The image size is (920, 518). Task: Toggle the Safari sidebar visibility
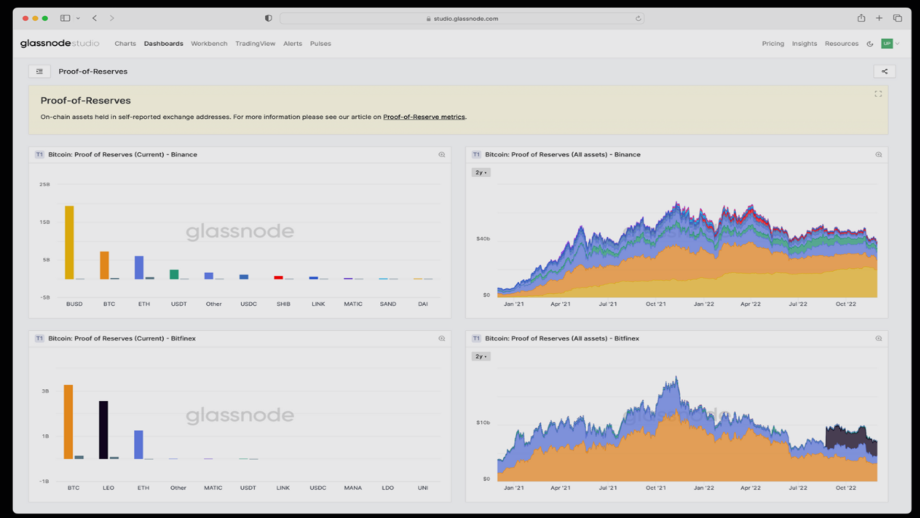pyautogui.click(x=65, y=18)
